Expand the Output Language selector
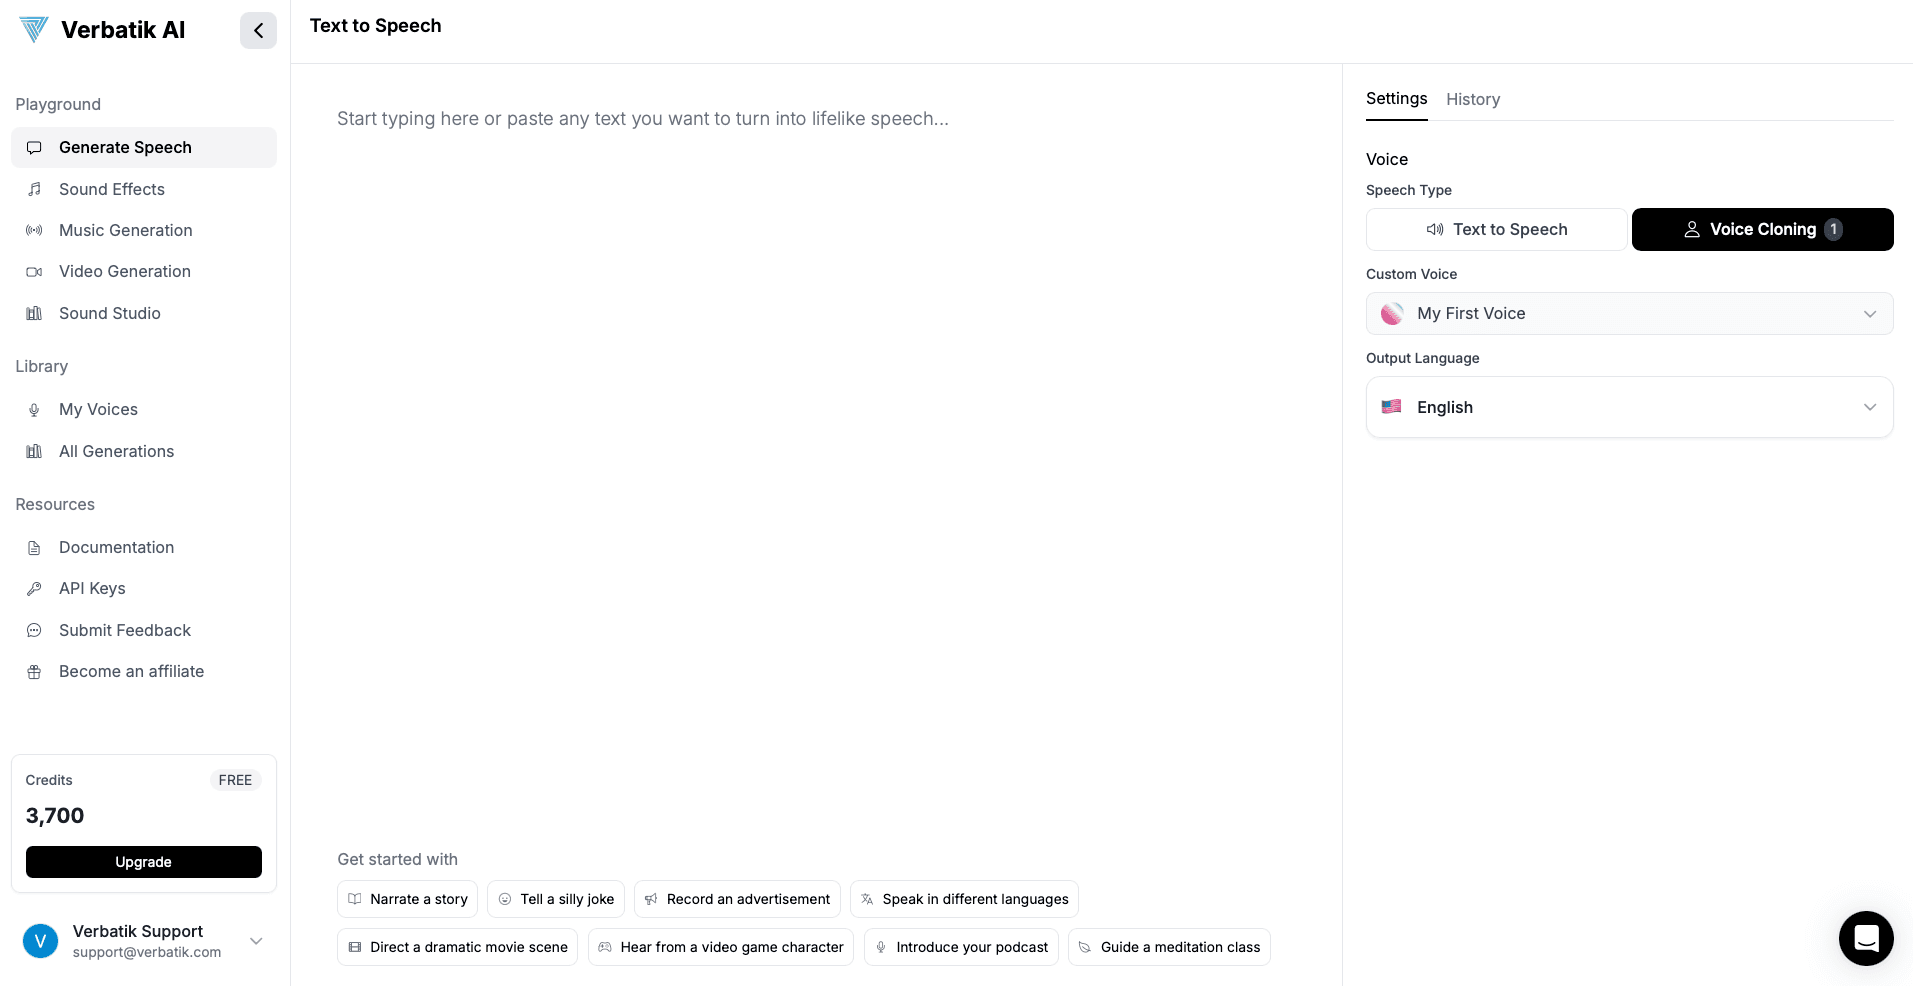 coord(1628,407)
